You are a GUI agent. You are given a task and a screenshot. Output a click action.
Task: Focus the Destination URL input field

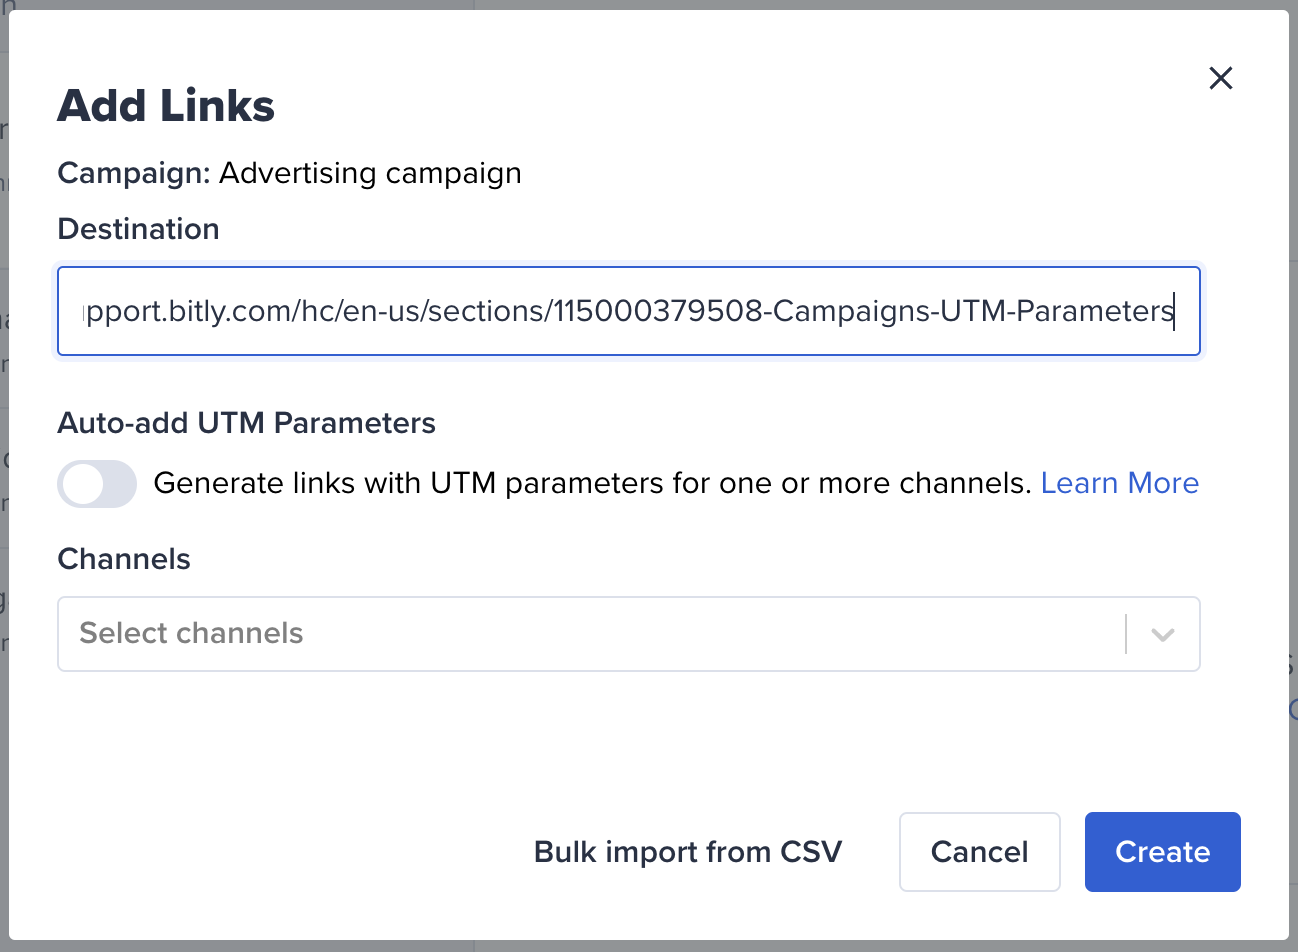(x=628, y=311)
